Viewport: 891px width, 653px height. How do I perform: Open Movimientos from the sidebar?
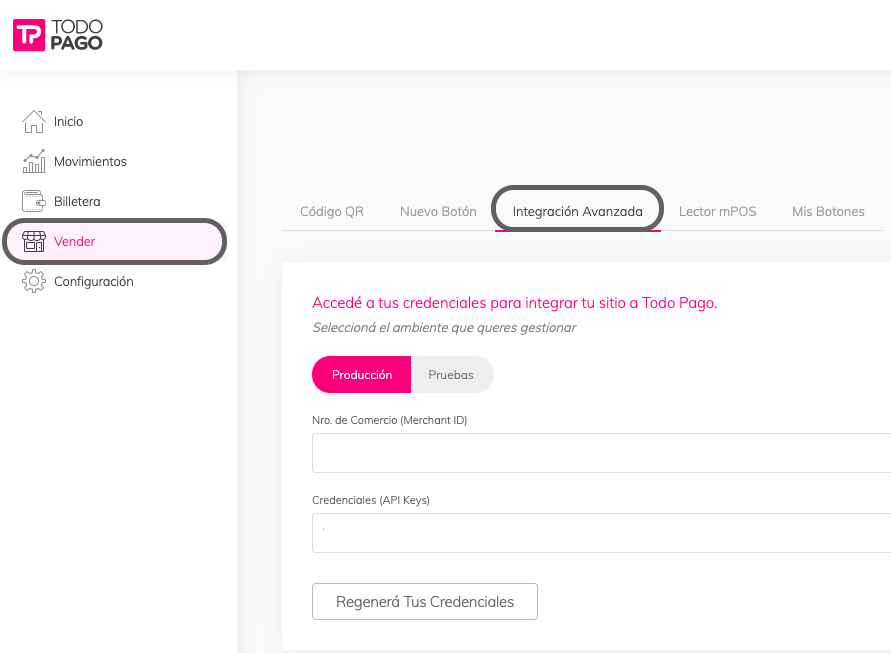pos(90,161)
